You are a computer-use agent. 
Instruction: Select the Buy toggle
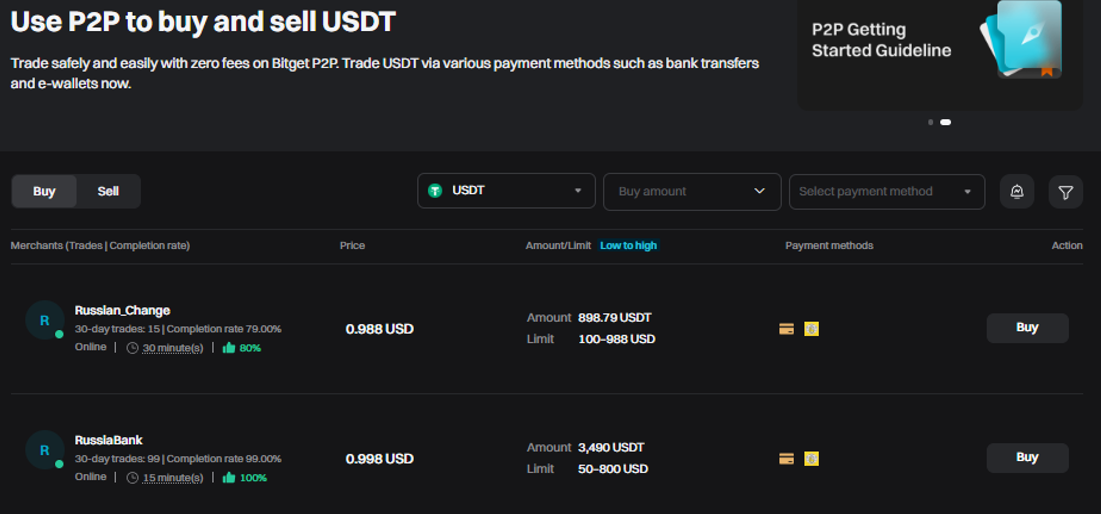[44, 191]
